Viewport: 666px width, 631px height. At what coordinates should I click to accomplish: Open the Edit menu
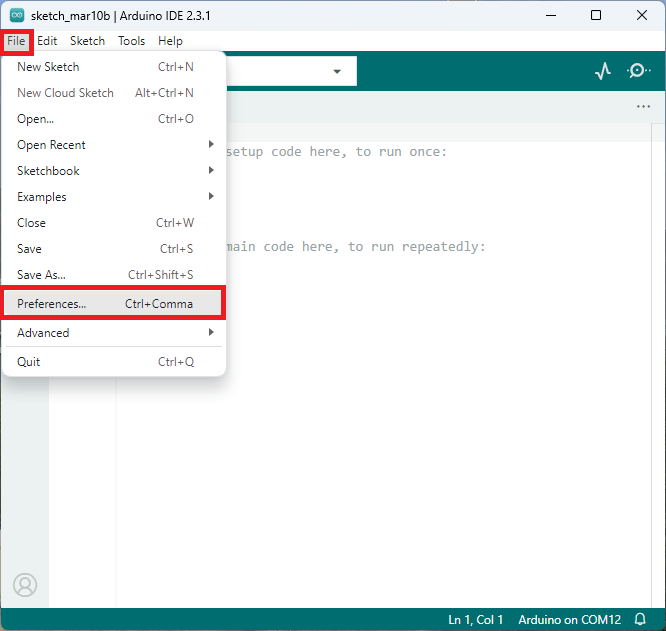click(x=47, y=41)
